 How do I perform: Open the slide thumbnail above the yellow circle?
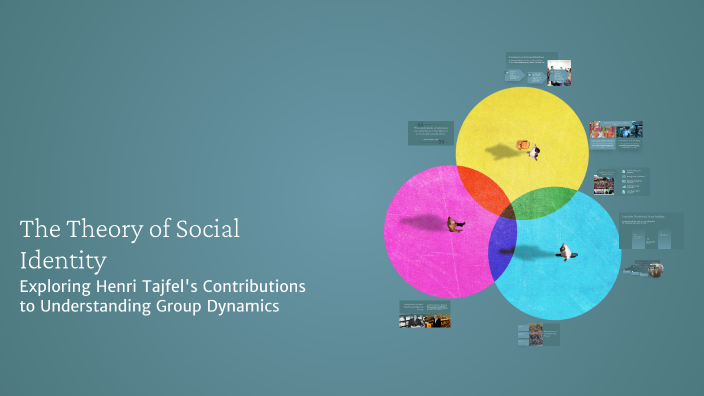538,69
